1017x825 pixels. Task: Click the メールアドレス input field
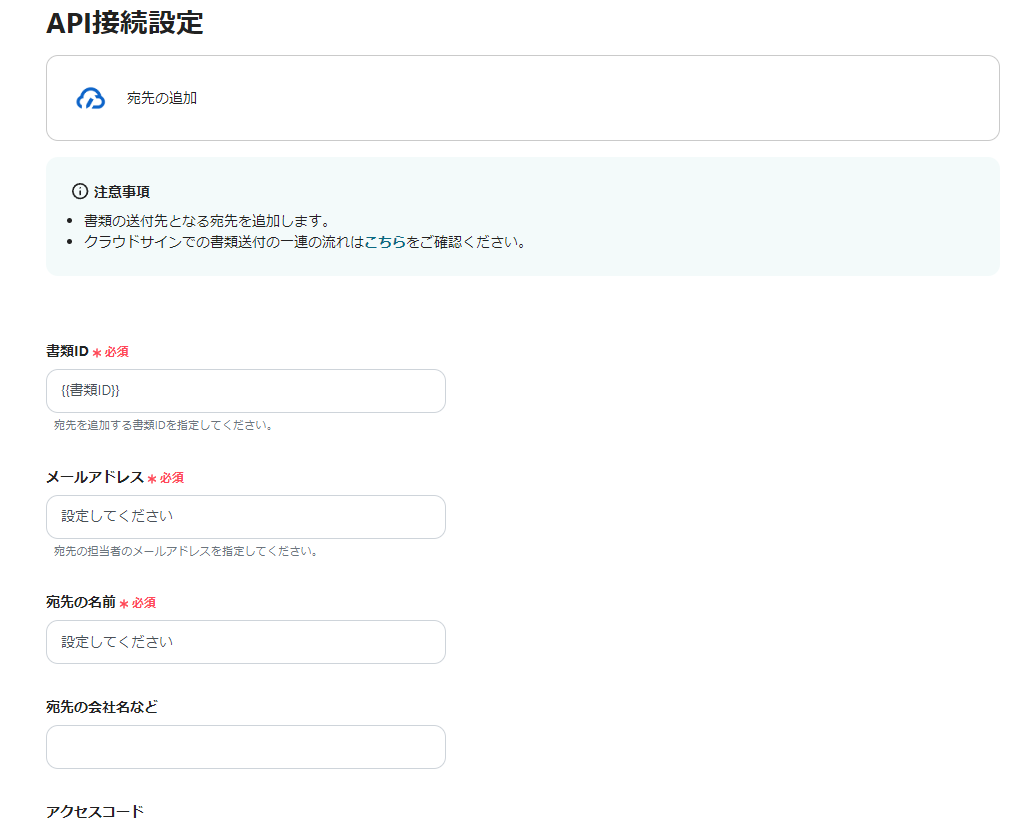[245, 517]
